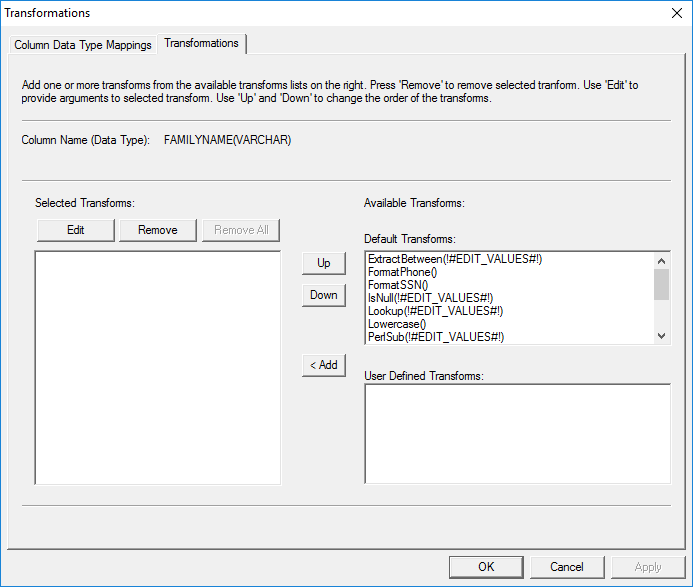This screenshot has width=693, height=587.
Task: Click the Edit button
Action: (76, 230)
